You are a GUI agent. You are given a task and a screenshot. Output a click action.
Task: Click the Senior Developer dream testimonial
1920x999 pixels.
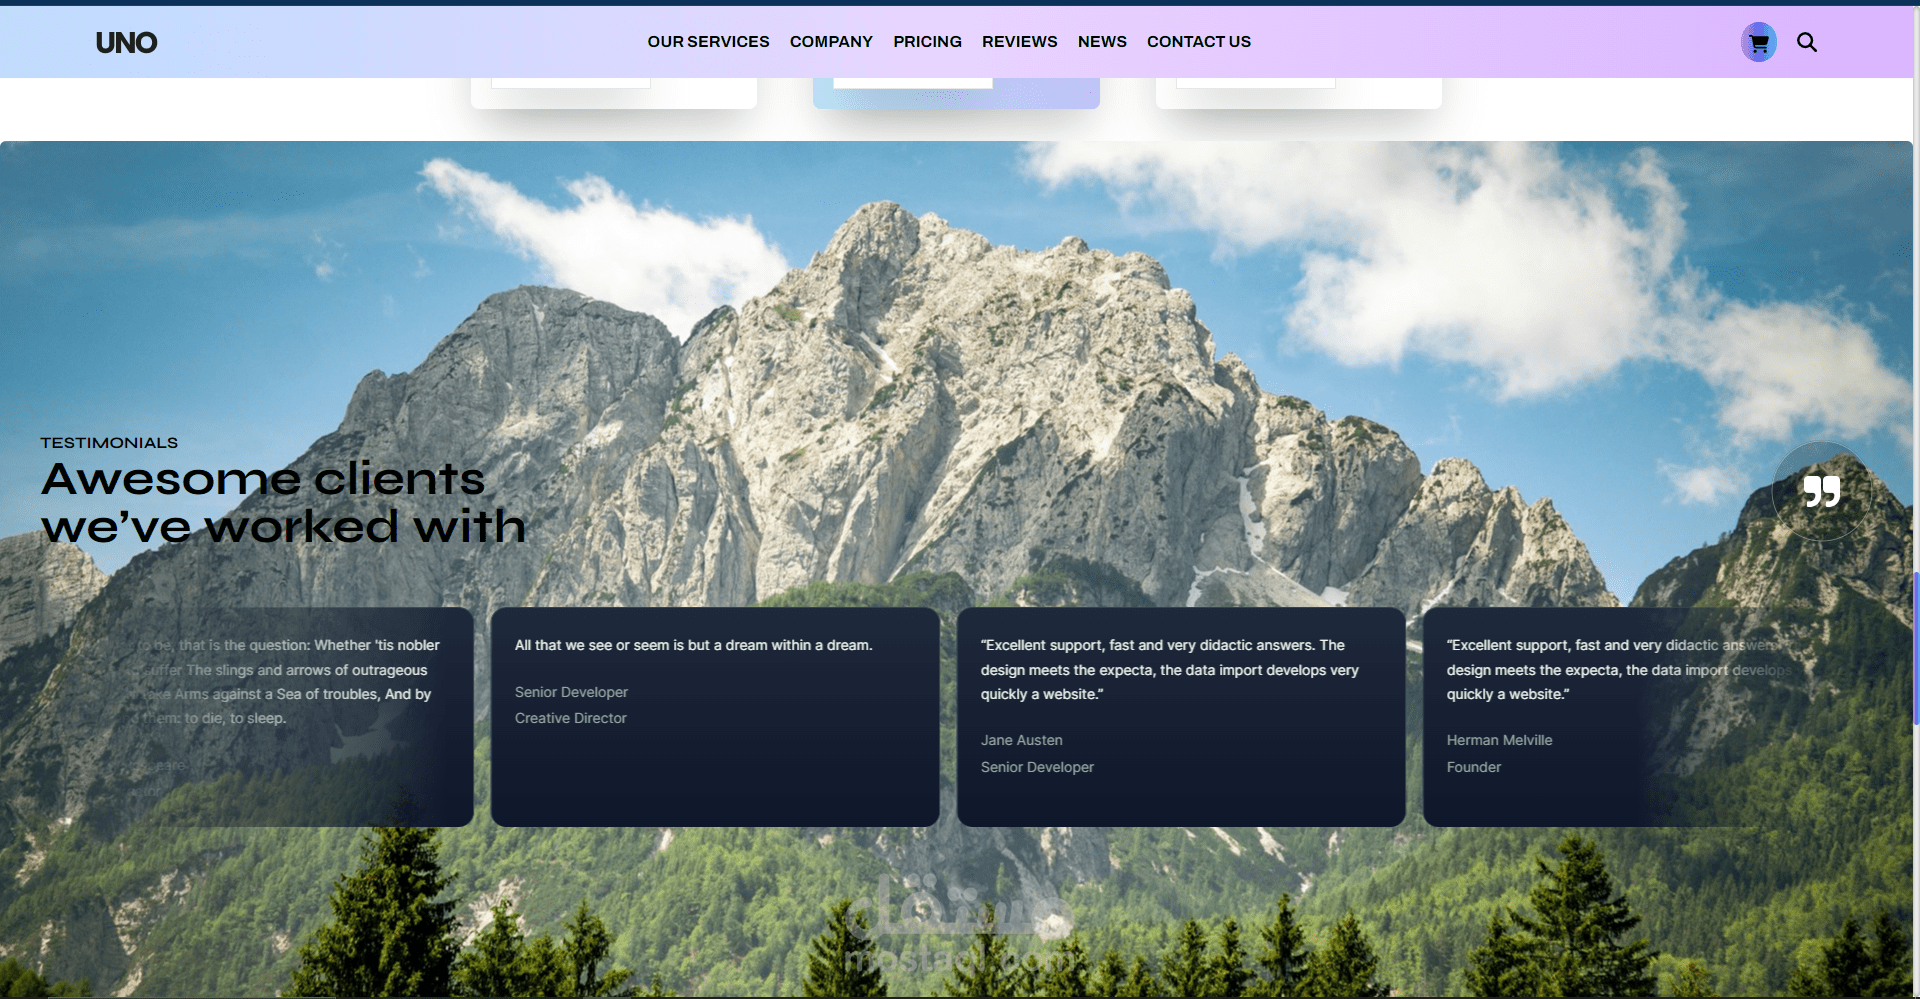714,716
